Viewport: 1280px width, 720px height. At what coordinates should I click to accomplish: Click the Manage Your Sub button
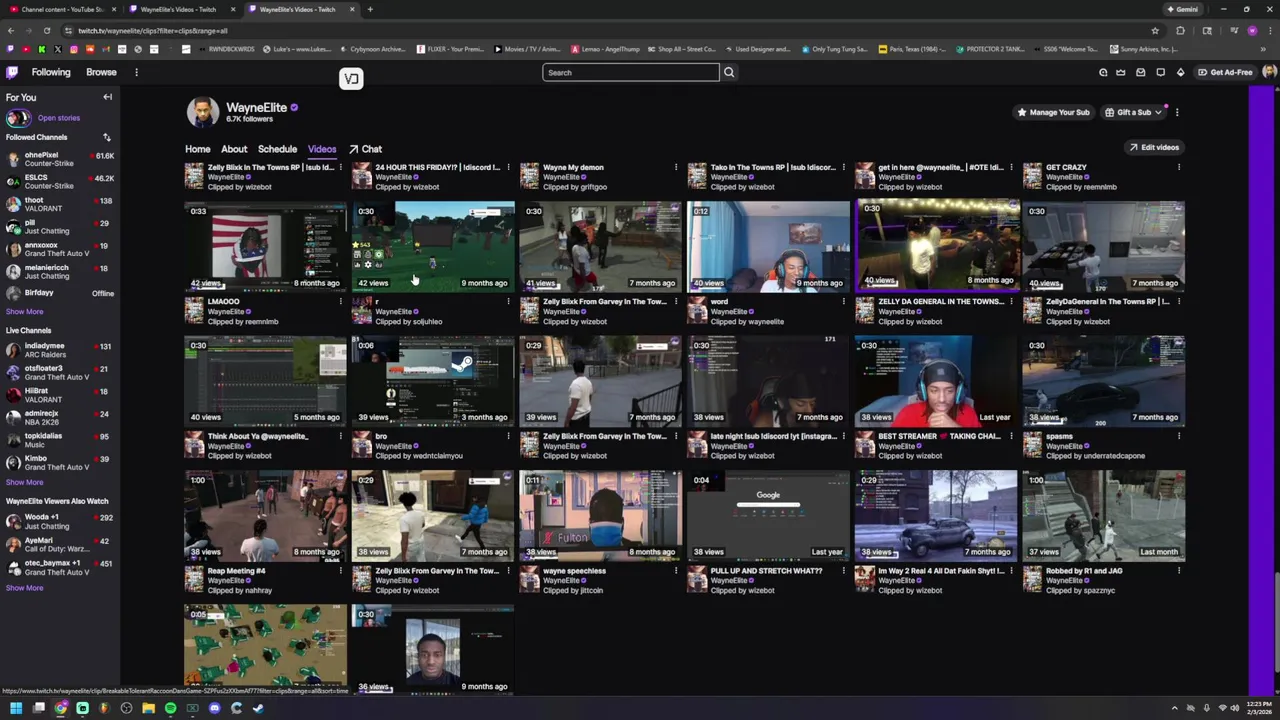coord(1053,112)
